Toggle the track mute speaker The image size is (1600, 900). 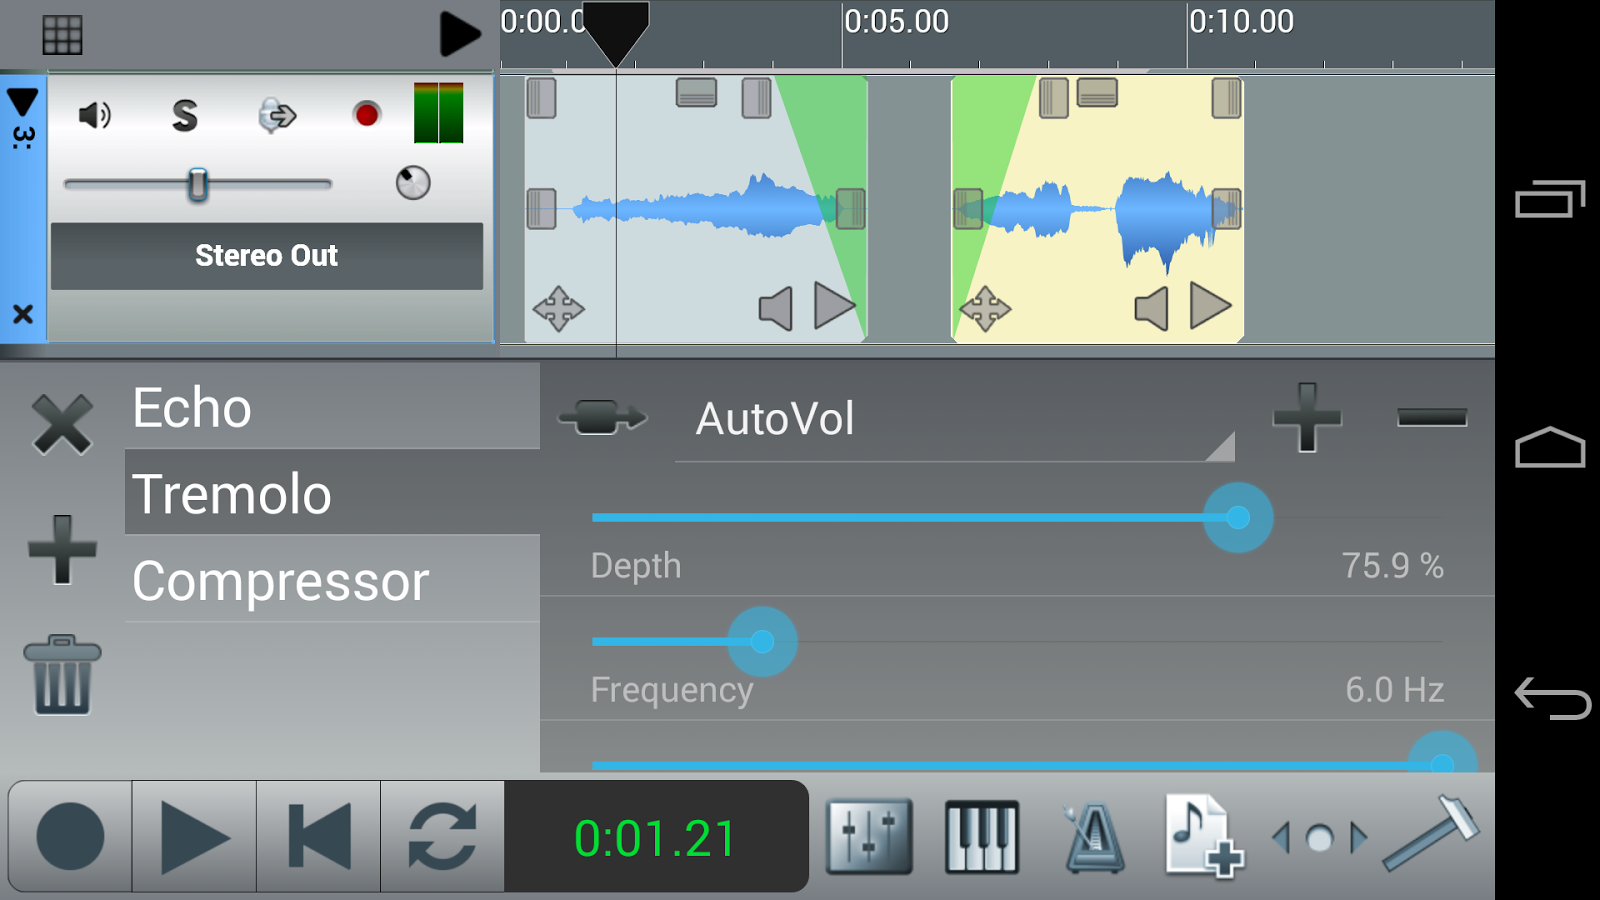click(x=95, y=116)
